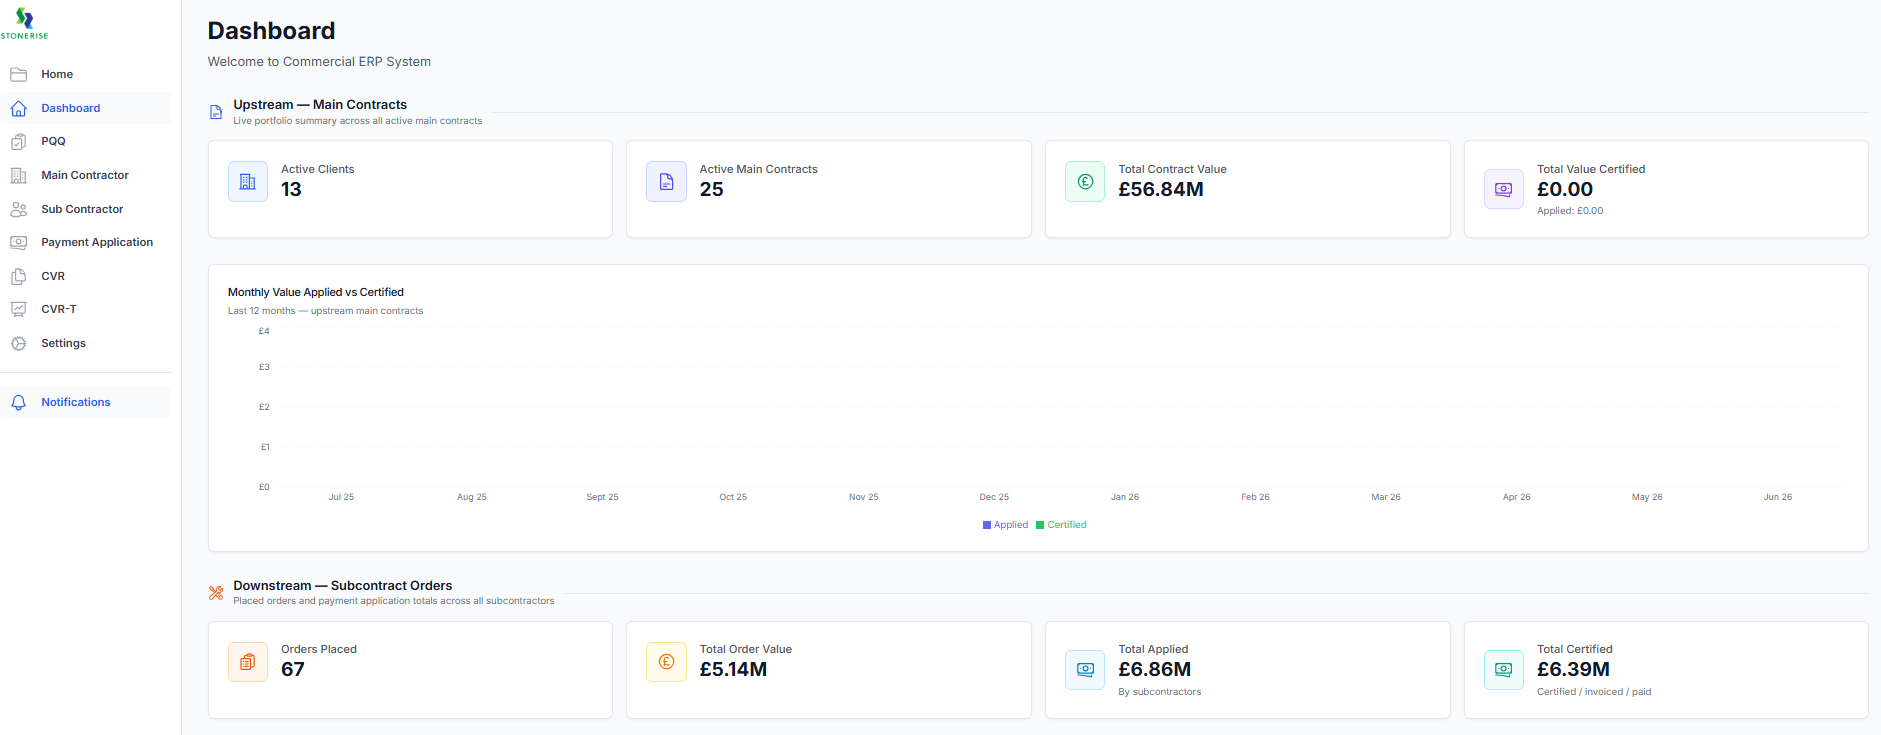1881x735 pixels.
Task: Click the Total Order Value euro icon
Action: (666, 662)
